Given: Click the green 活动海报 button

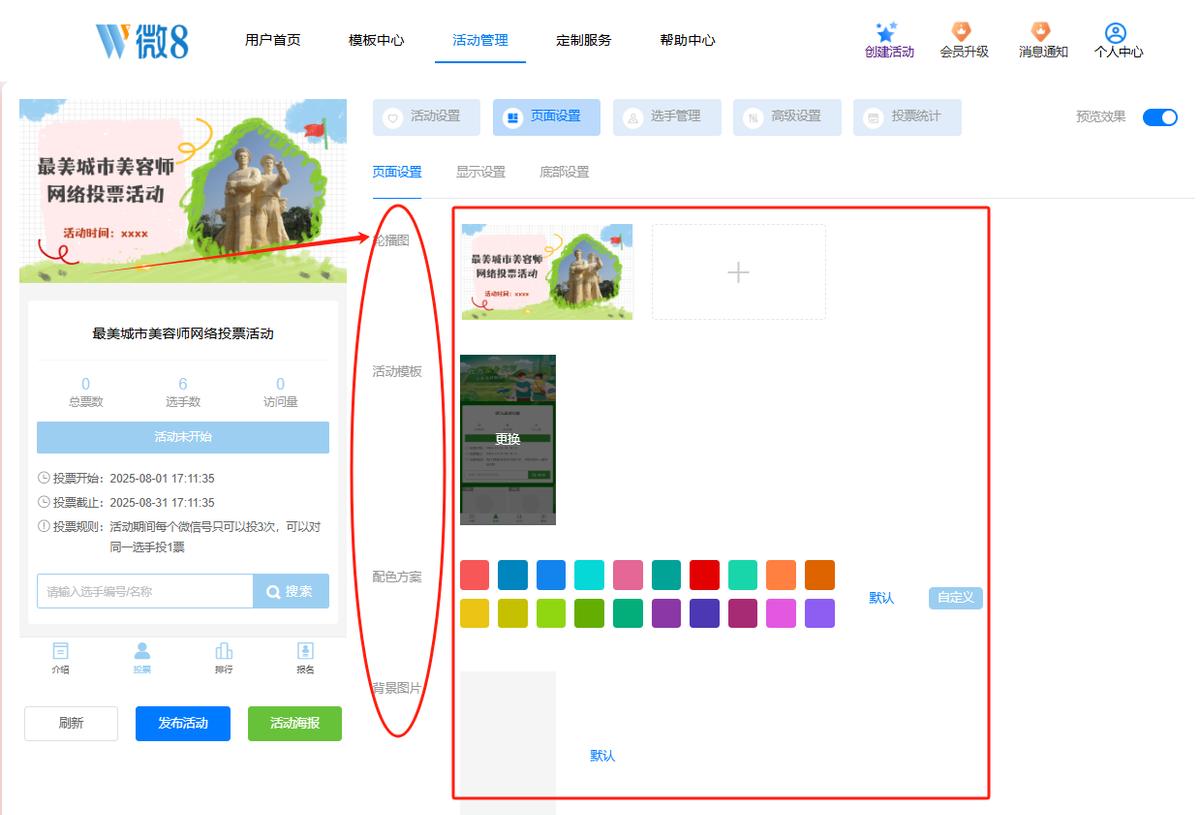Looking at the screenshot, I should coord(295,723).
